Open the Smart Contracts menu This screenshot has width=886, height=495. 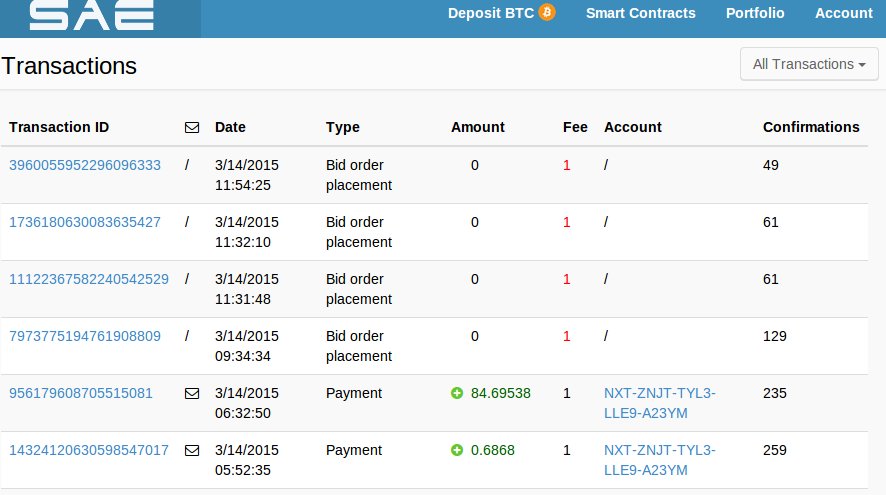tap(640, 13)
